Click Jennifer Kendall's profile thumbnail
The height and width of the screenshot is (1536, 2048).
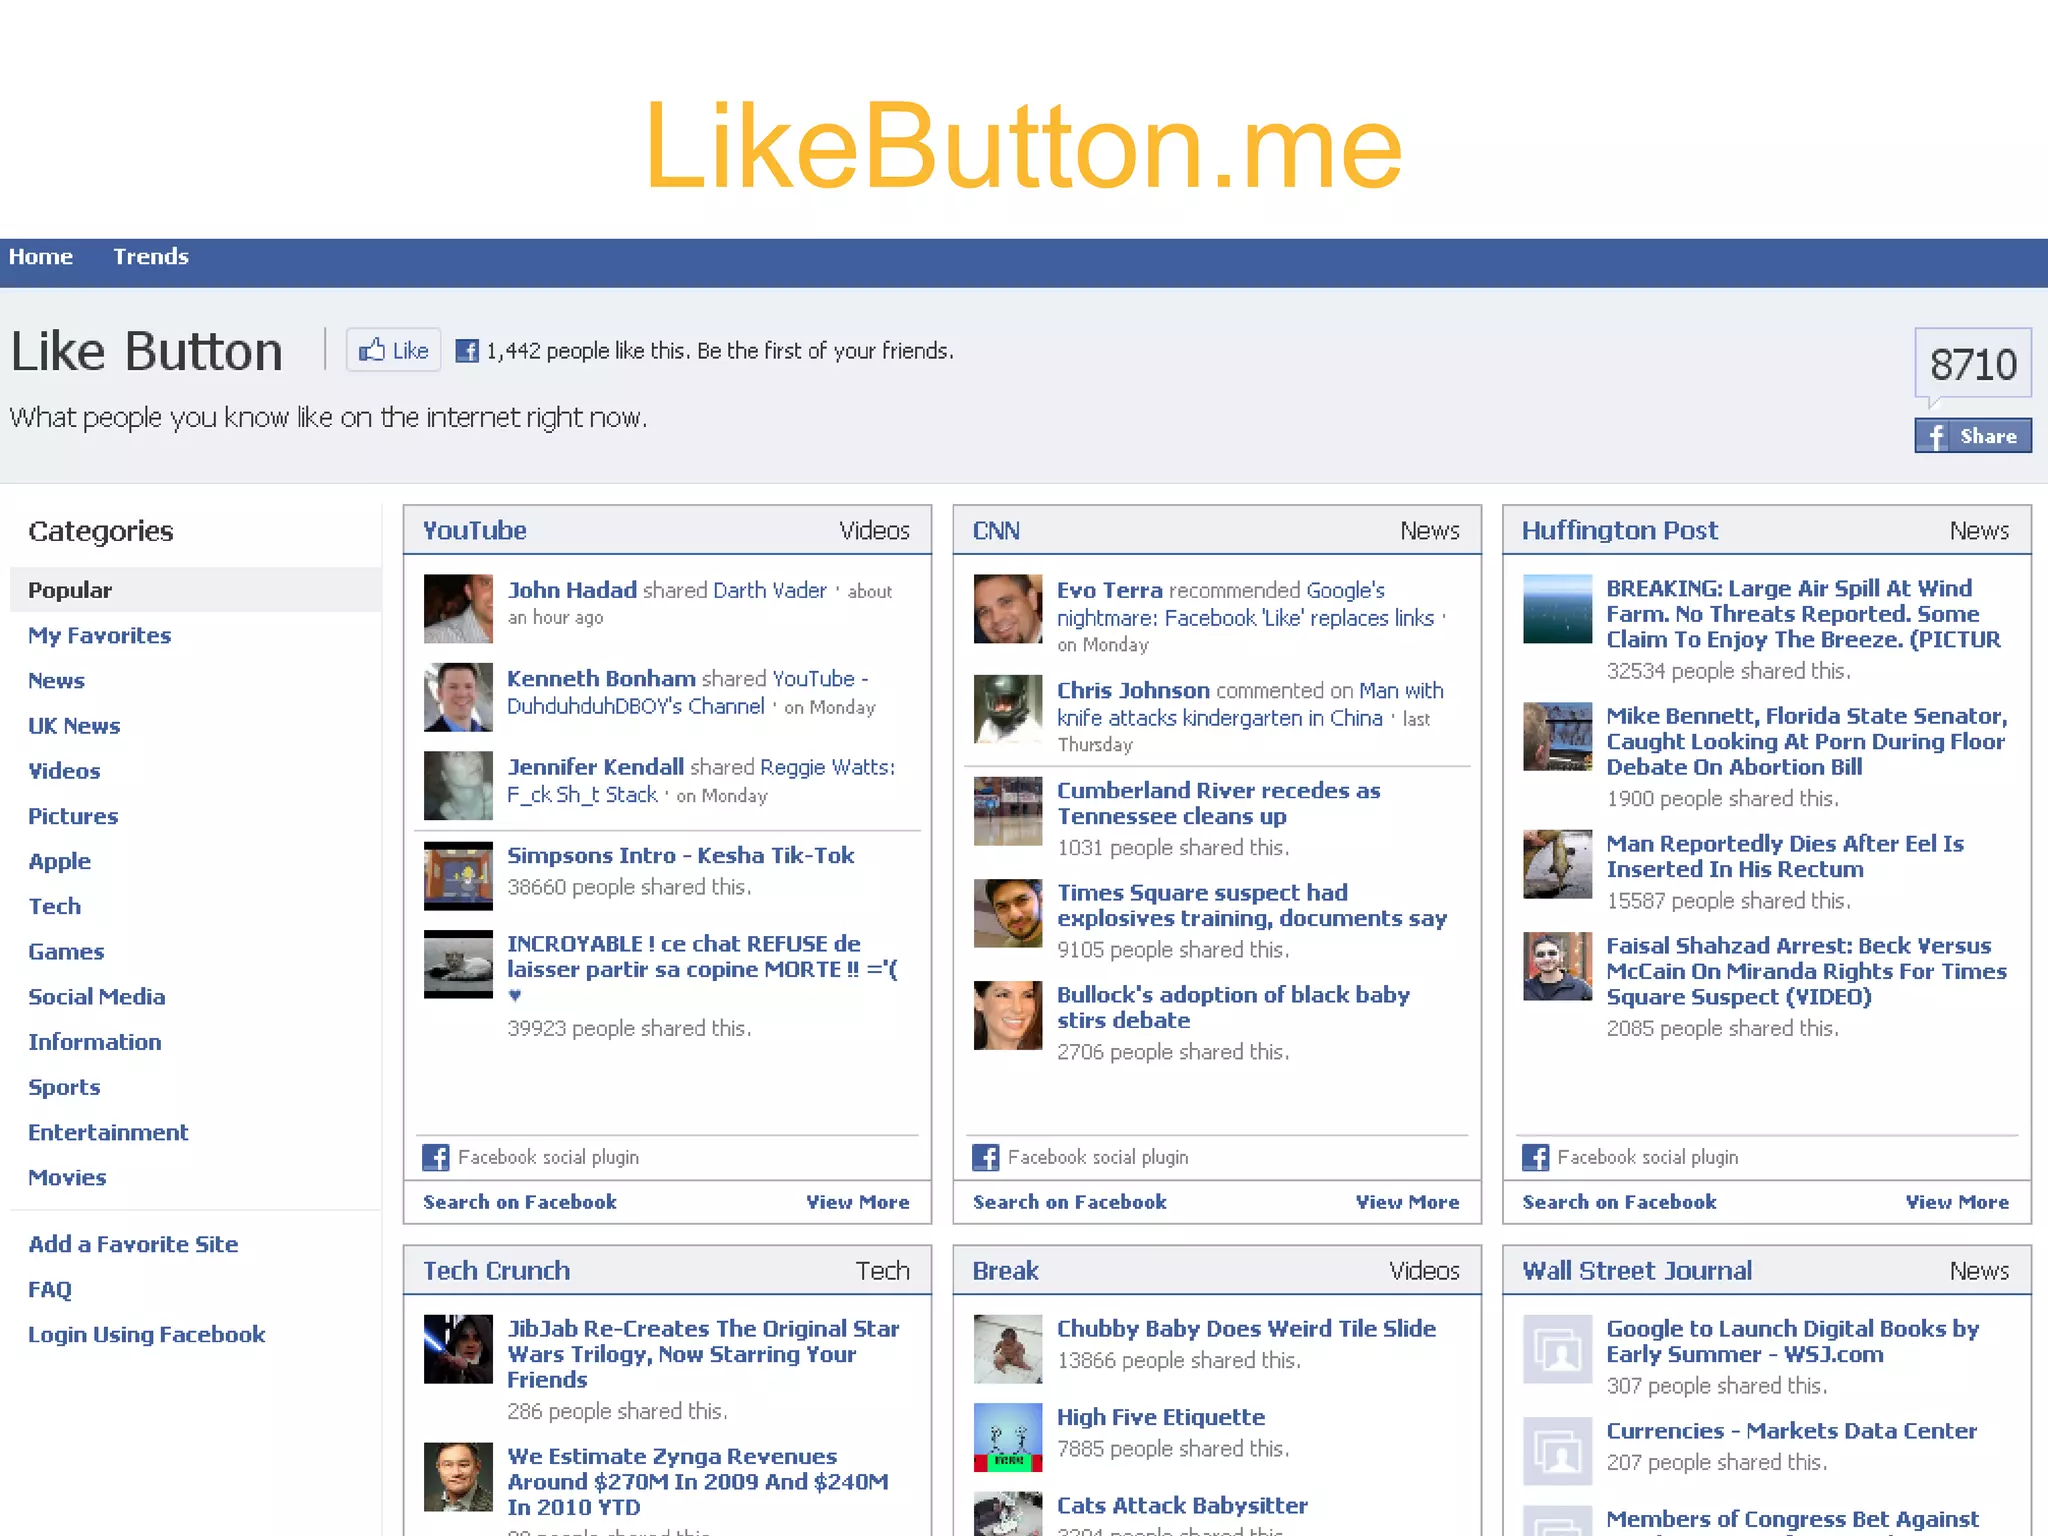click(x=458, y=785)
